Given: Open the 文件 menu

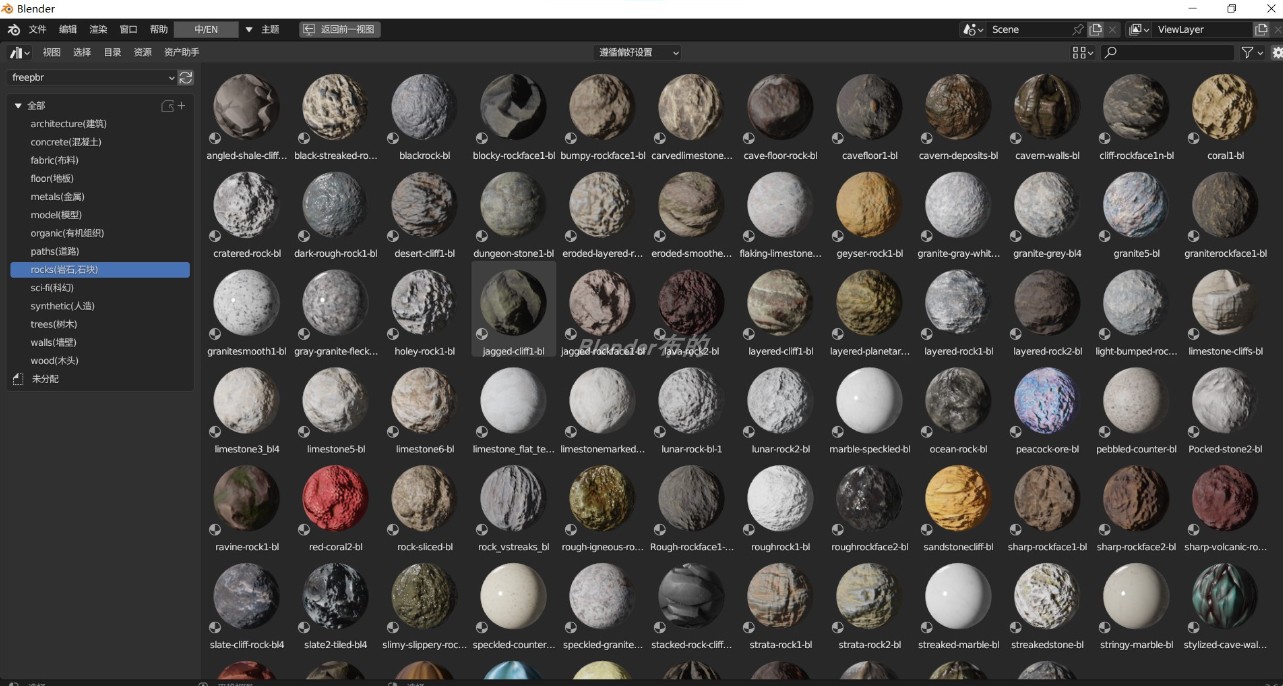Looking at the screenshot, I should tap(37, 30).
